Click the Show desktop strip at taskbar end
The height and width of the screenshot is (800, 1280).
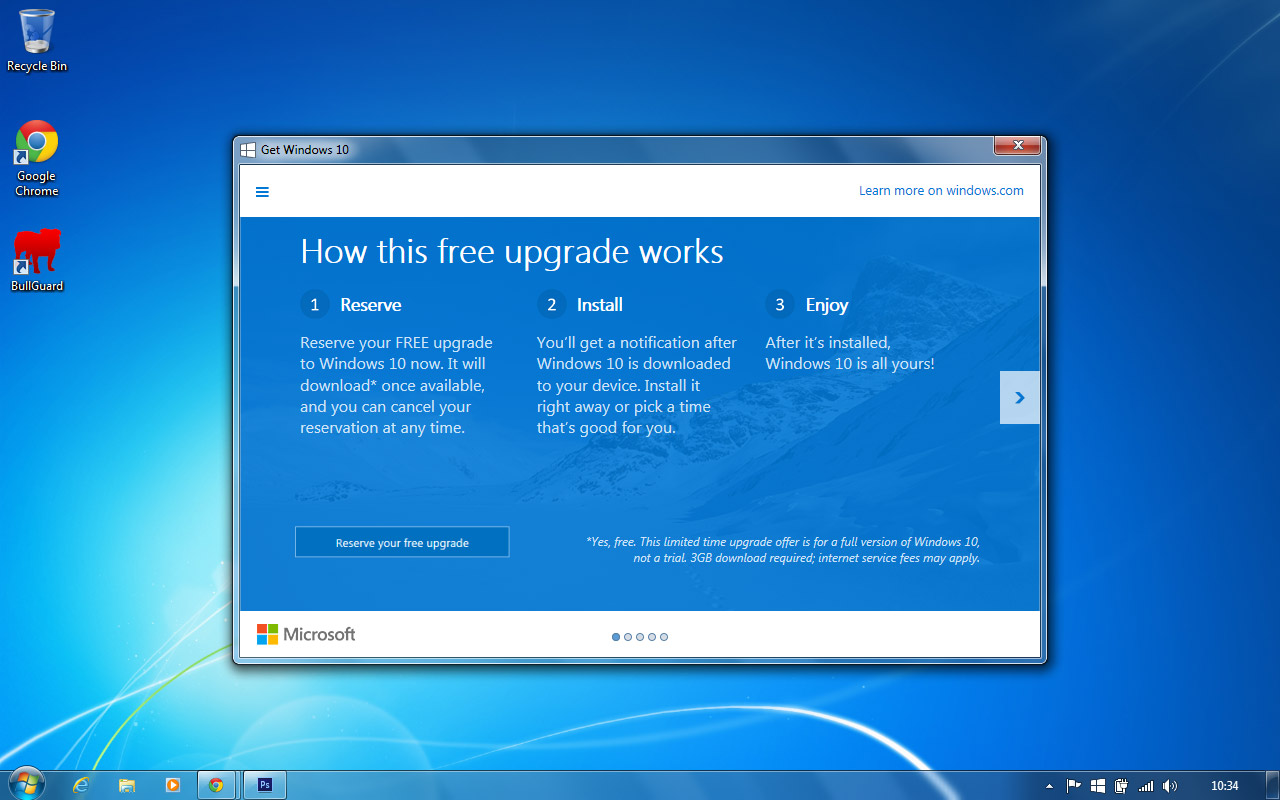point(1273,785)
